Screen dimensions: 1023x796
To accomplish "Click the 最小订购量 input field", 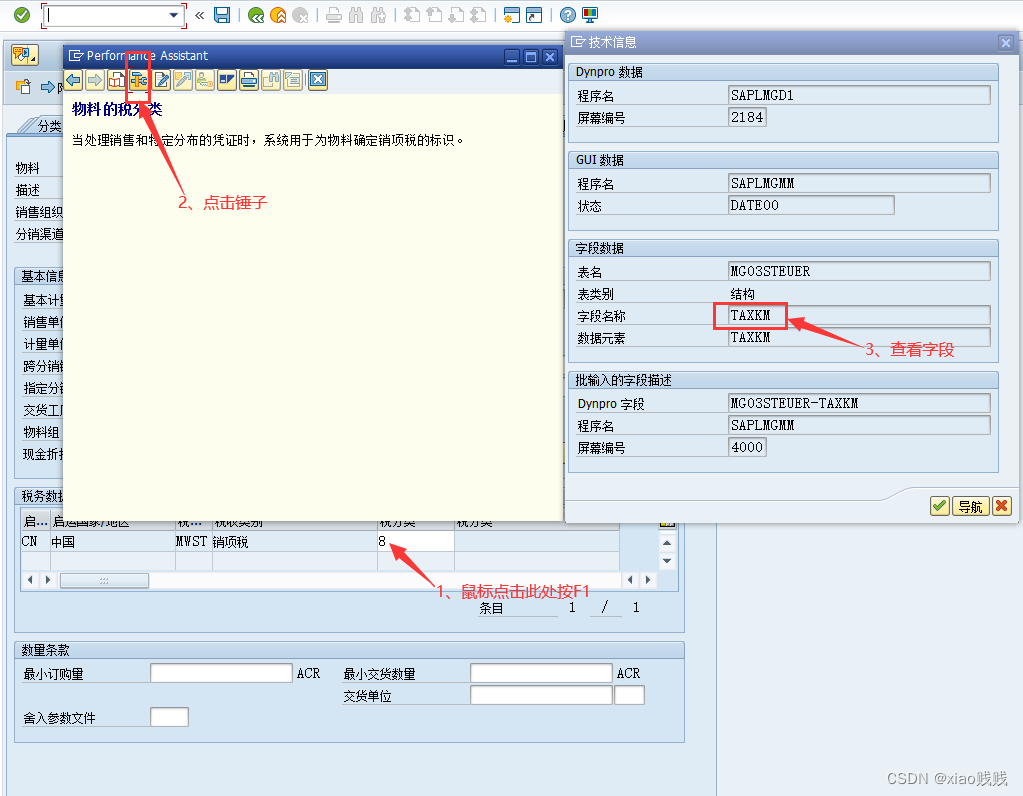I will [221, 673].
